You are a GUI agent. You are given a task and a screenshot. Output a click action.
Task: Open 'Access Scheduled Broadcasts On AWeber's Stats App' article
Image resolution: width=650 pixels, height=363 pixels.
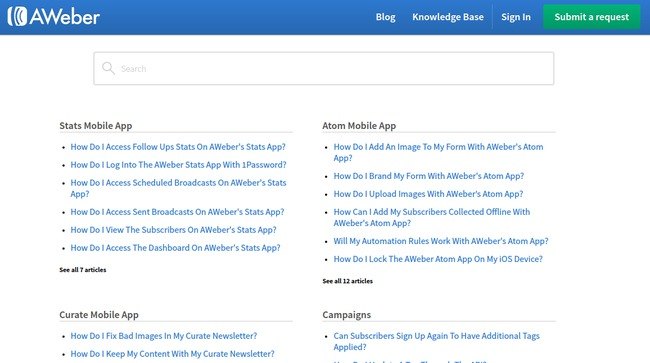[178, 188]
